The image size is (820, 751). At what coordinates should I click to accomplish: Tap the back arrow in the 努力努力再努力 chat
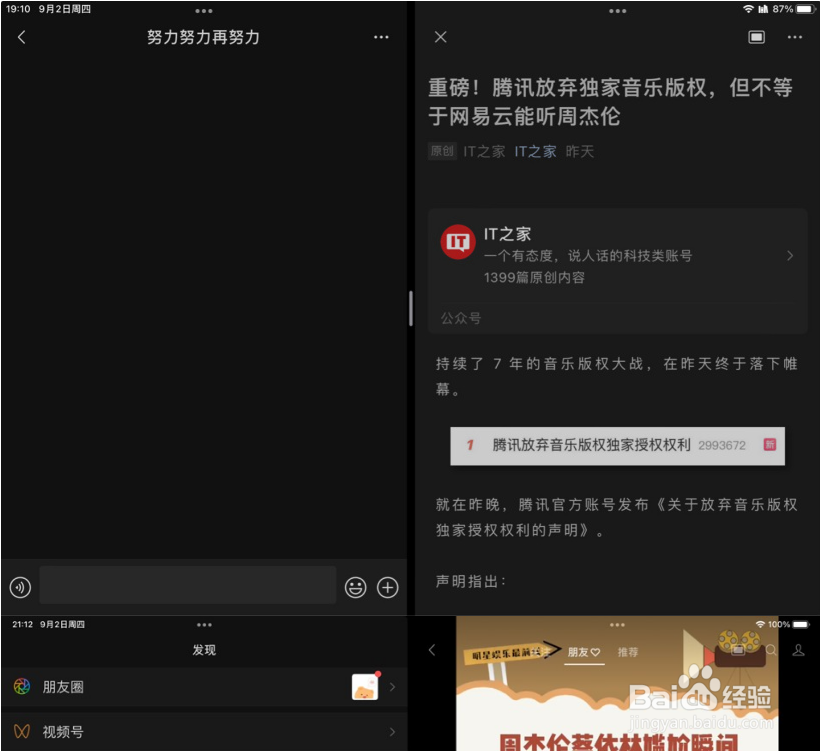point(22,37)
